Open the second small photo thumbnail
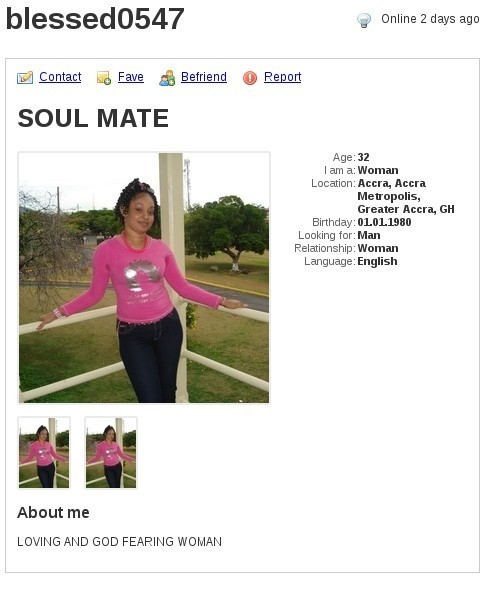 111,453
